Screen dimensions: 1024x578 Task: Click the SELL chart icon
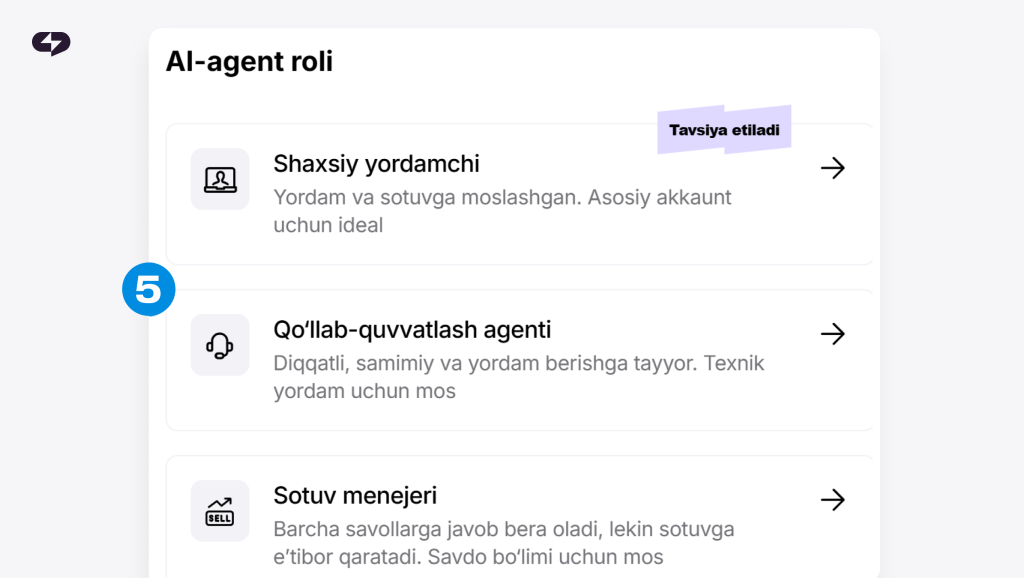point(220,511)
